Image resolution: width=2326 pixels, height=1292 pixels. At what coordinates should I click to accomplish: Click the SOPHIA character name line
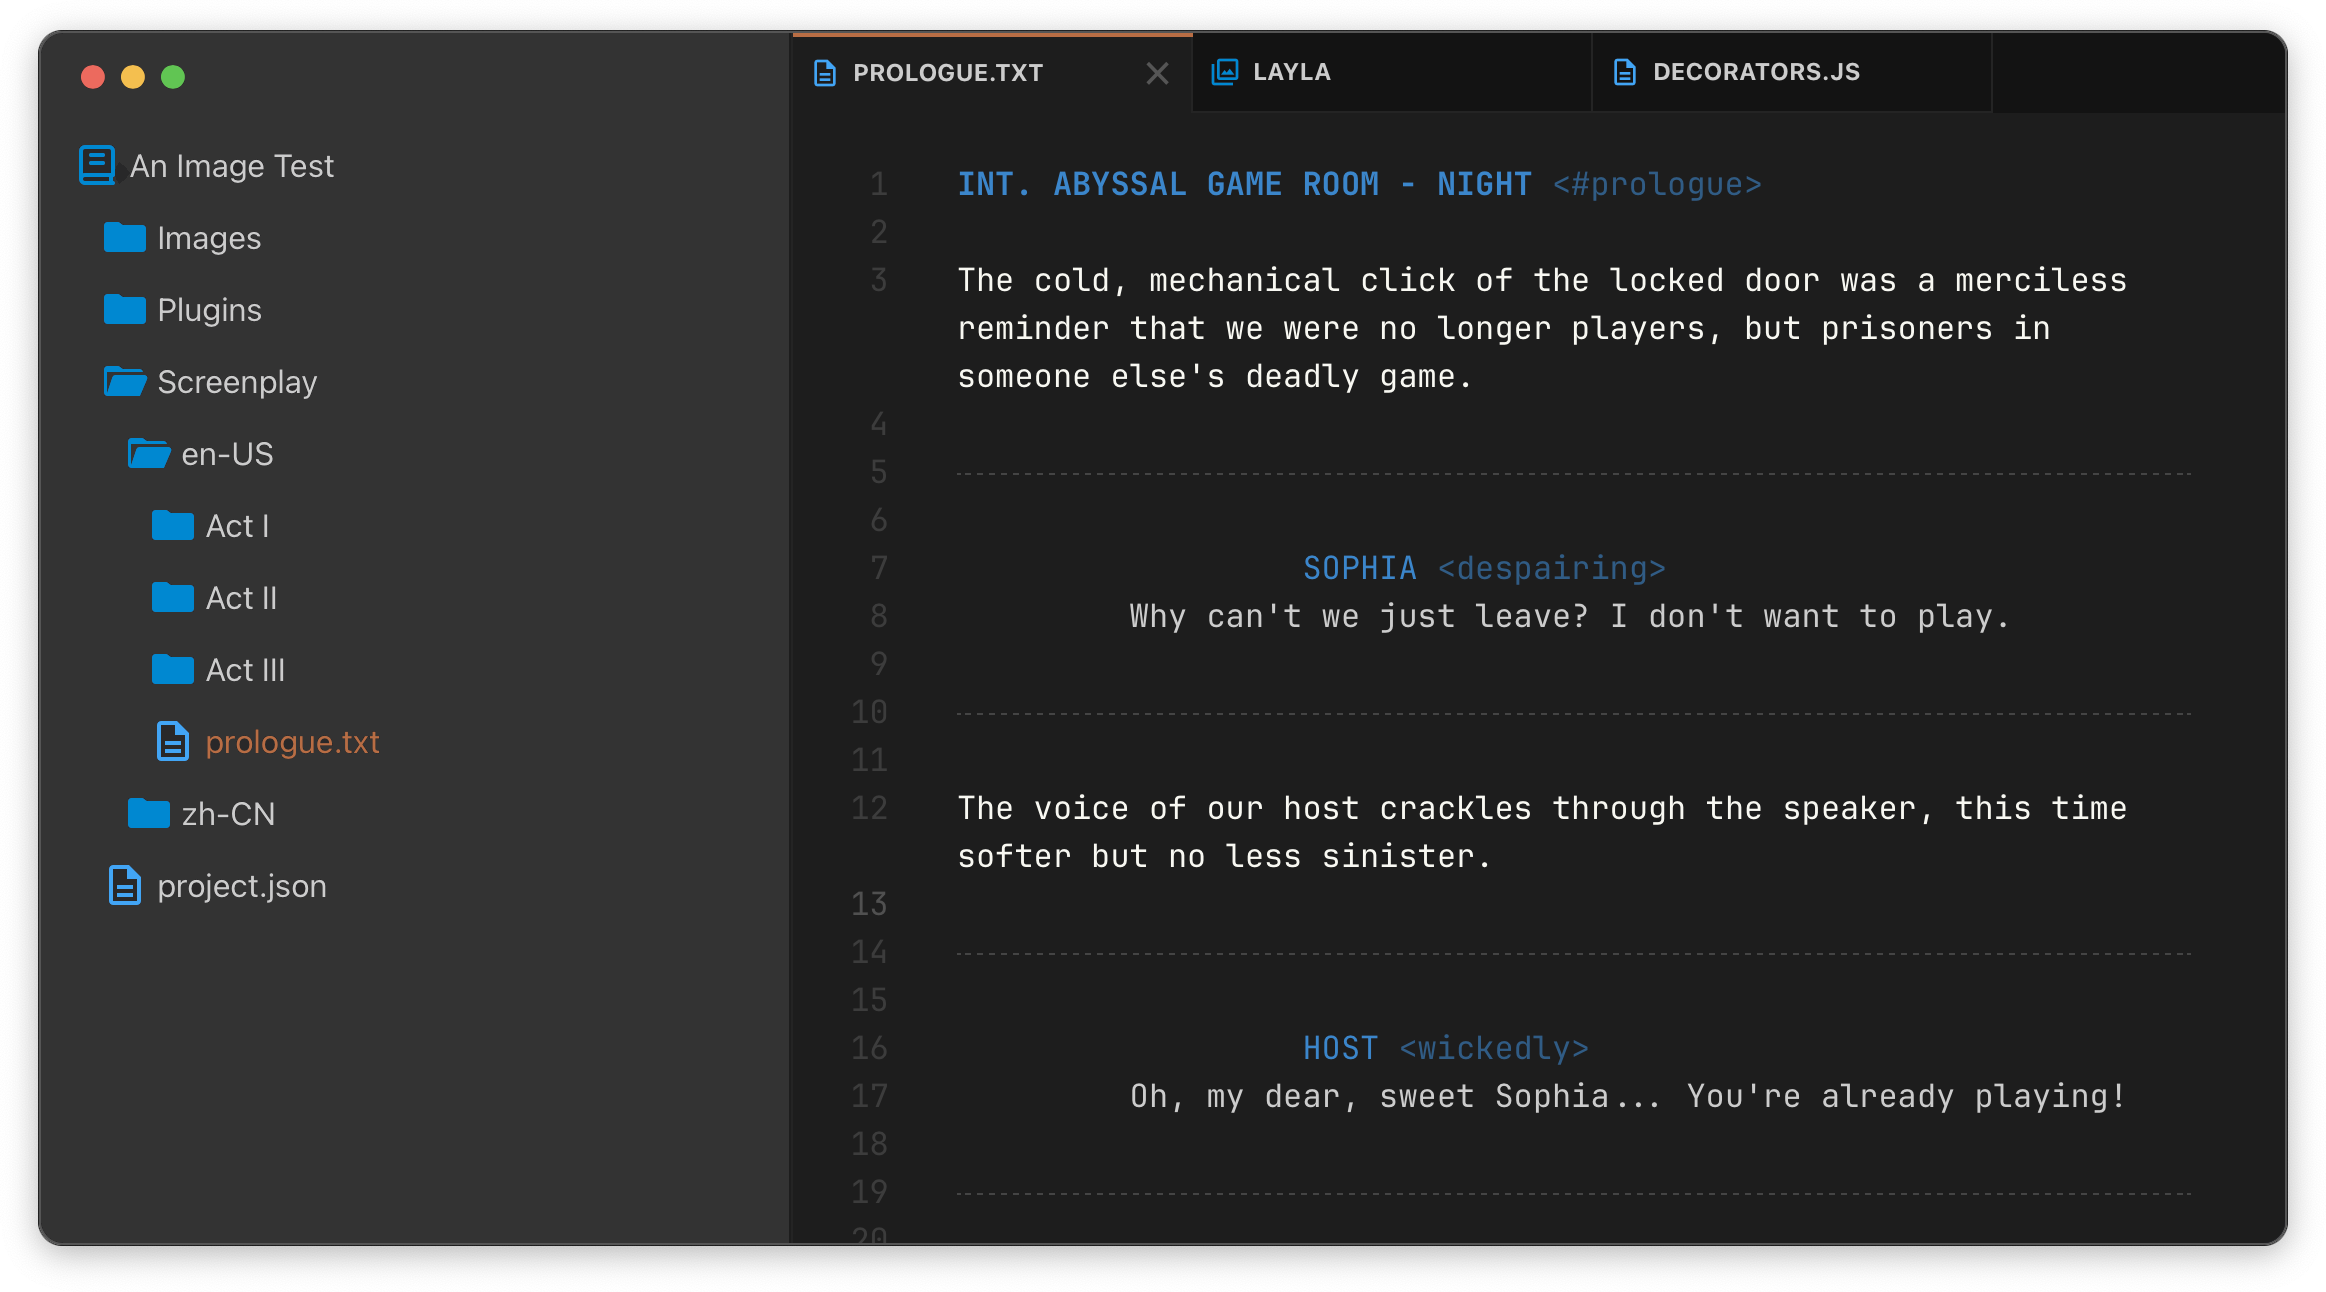(x=1359, y=568)
